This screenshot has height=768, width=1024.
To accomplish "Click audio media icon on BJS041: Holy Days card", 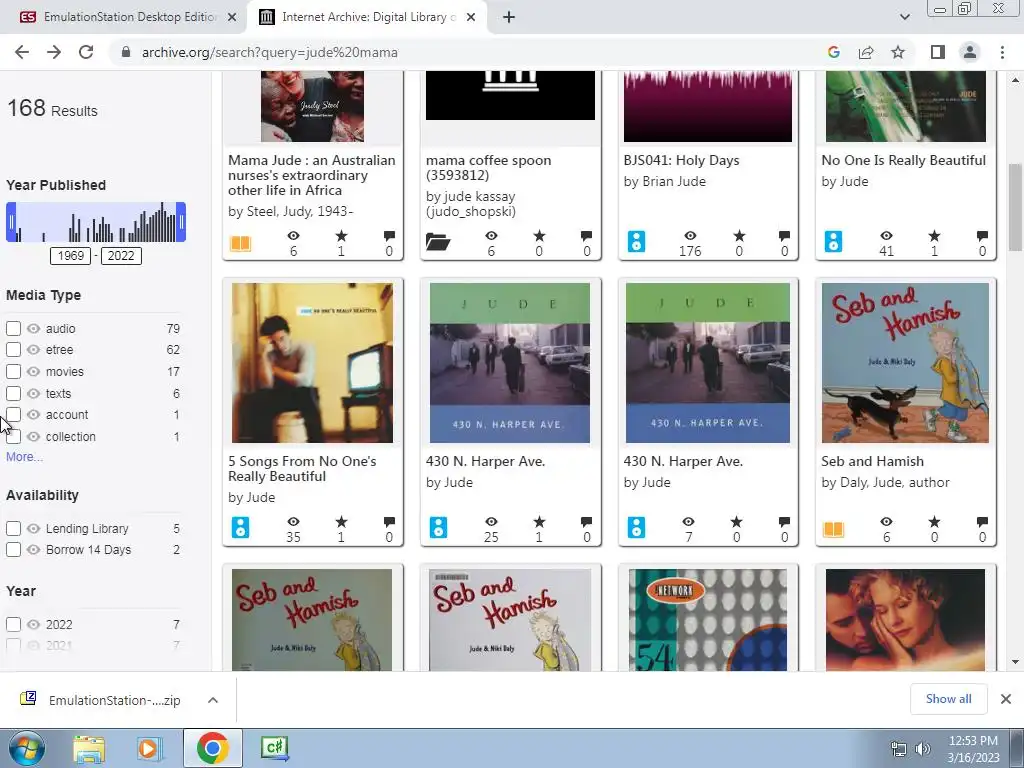I will click(637, 242).
